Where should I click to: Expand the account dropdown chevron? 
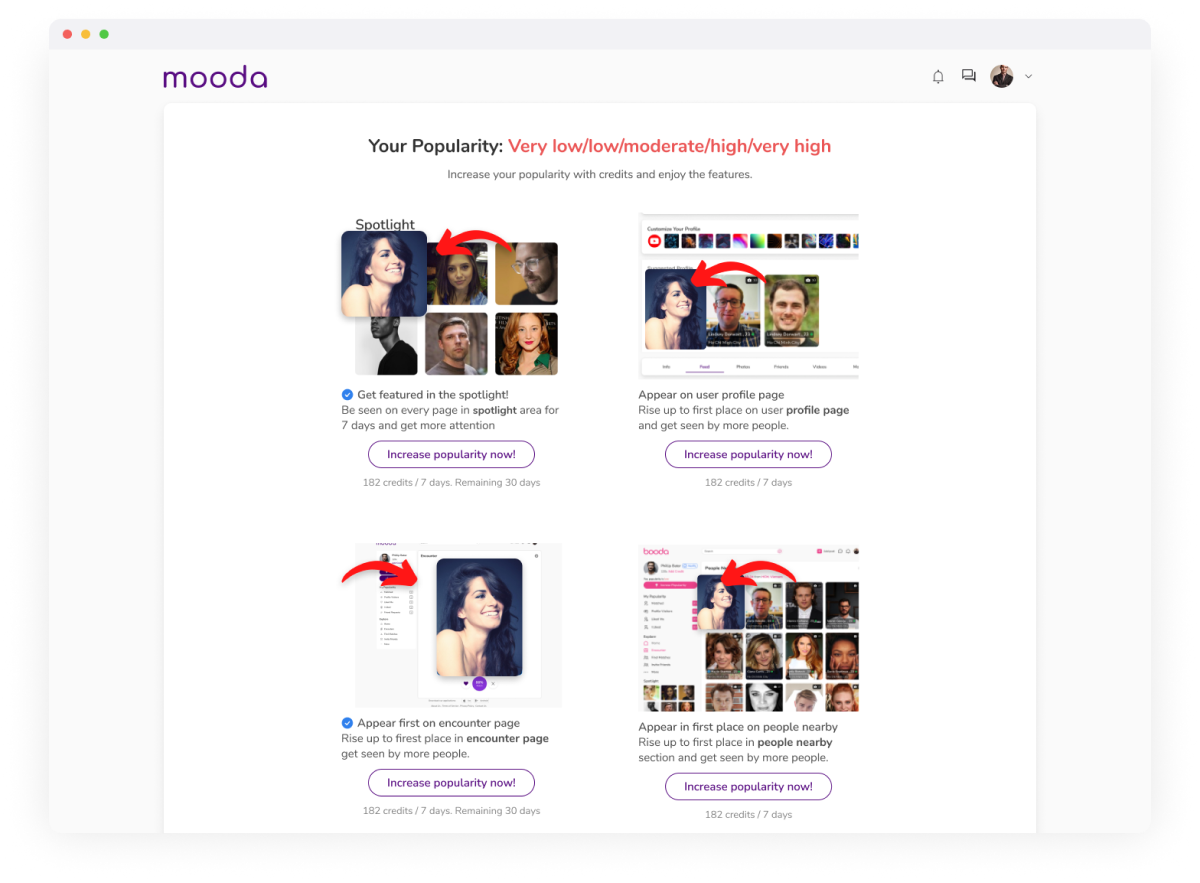coord(1028,77)
